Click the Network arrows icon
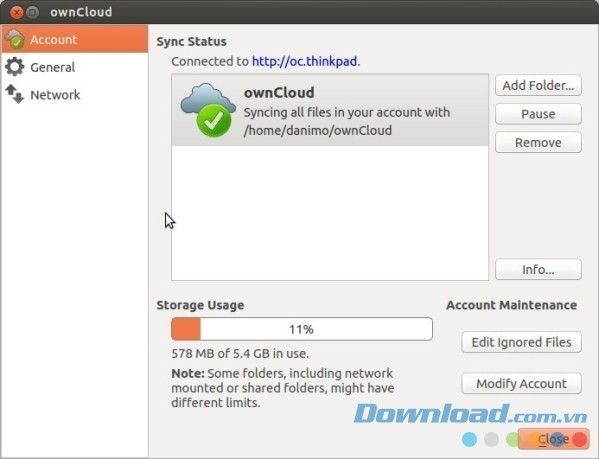This screenshot has width=599, height=459. (x=15, y=94)
